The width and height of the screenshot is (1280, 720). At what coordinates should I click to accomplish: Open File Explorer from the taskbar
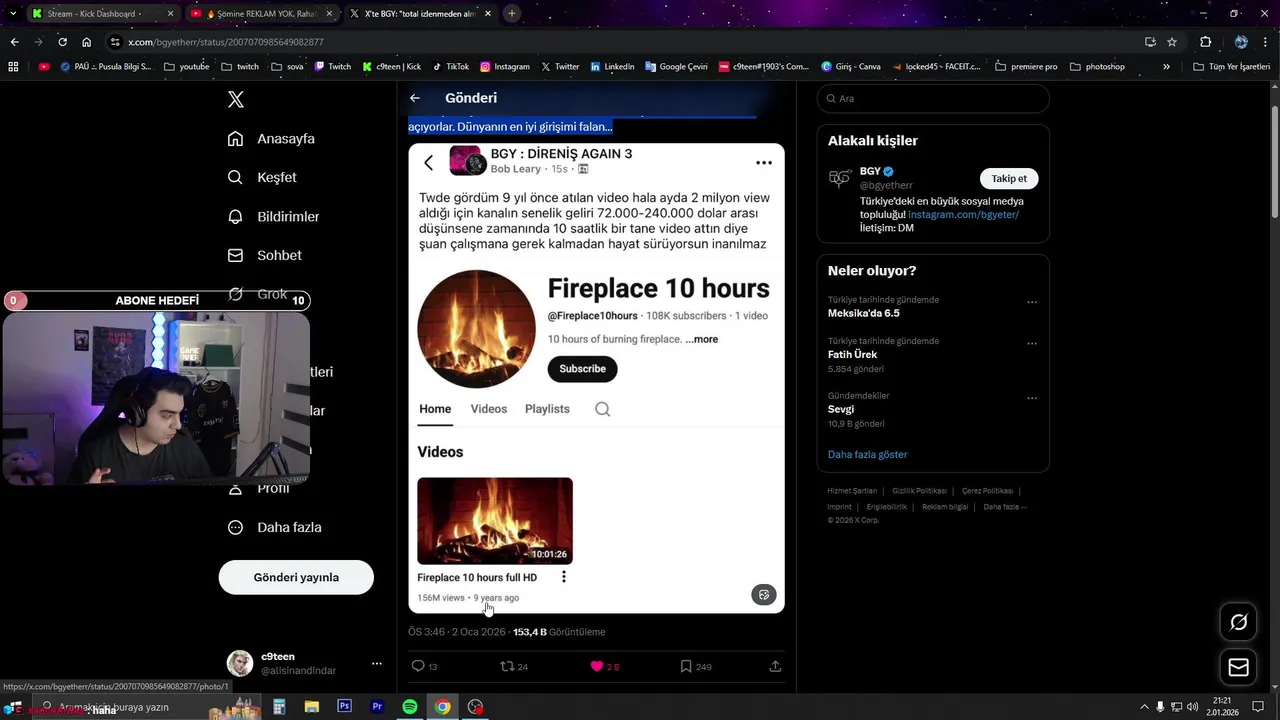(311, 706)
